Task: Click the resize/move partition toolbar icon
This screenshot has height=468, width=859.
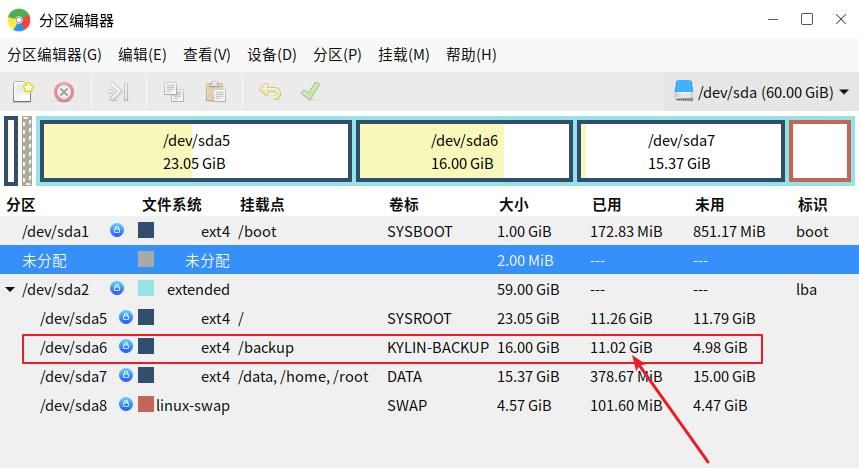Action: (119, 92)
